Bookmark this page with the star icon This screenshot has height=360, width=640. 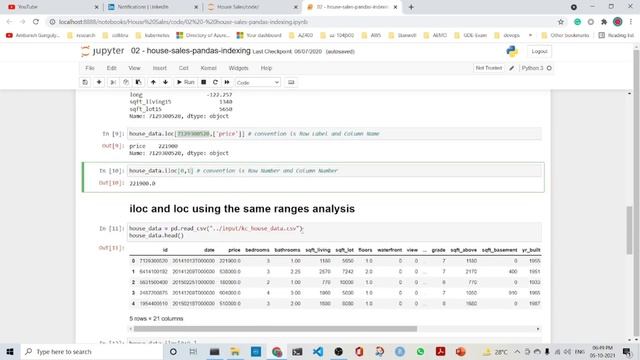click(561, 22)
